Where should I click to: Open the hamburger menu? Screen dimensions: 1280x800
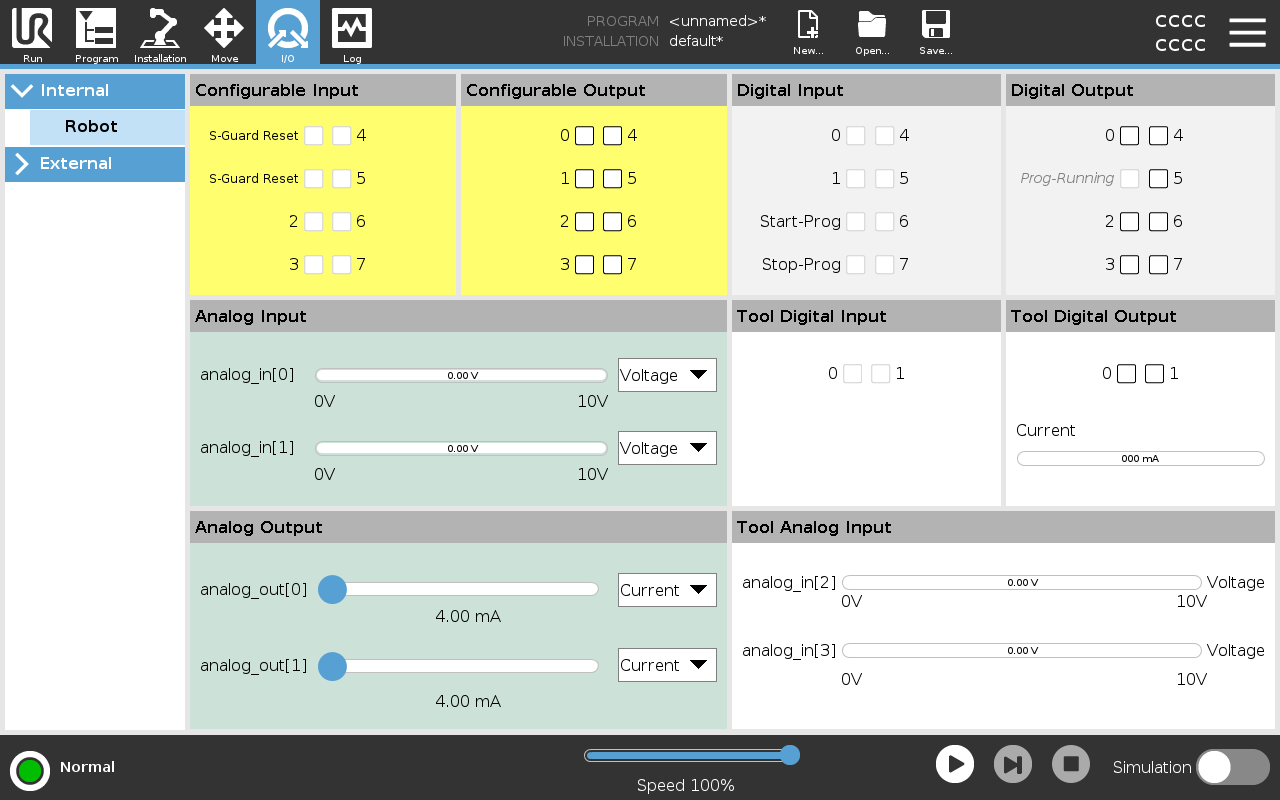pyautogui.click(x=1247, y=33)
